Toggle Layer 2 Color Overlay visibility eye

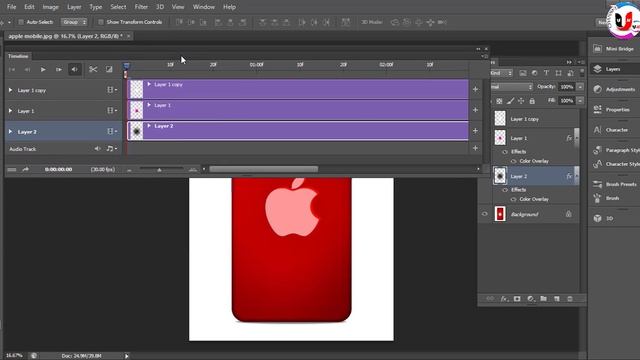513,199
